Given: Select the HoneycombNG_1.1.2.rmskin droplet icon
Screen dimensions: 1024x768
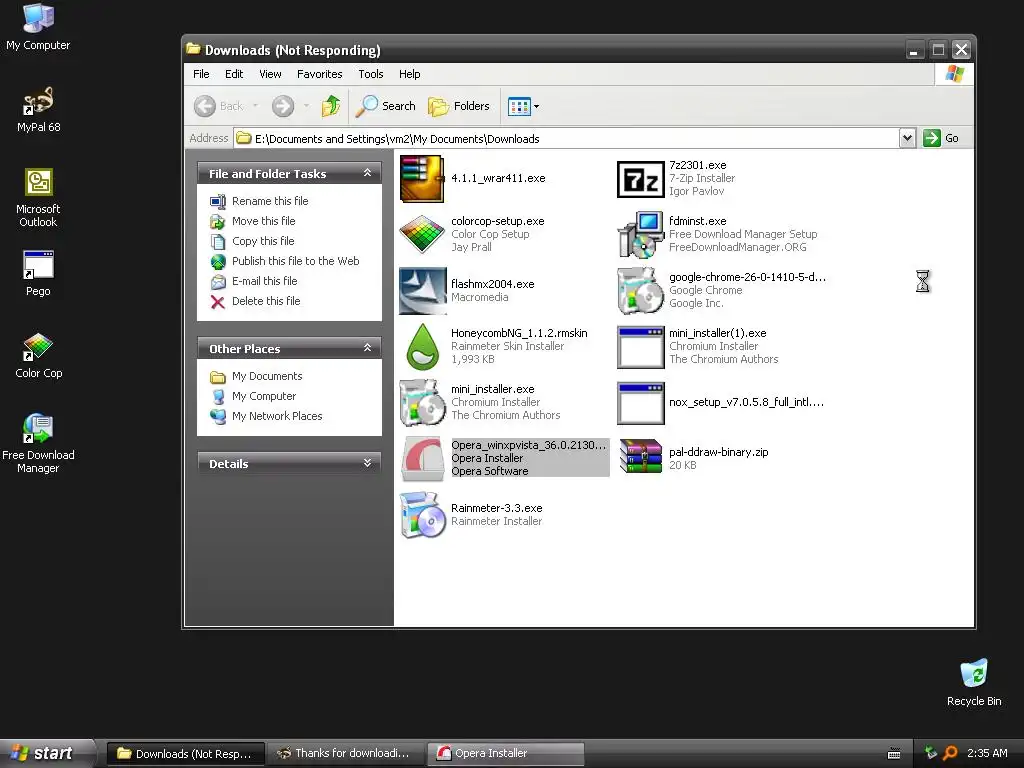Looking at the screenshot, I should (x=423, y=347).
